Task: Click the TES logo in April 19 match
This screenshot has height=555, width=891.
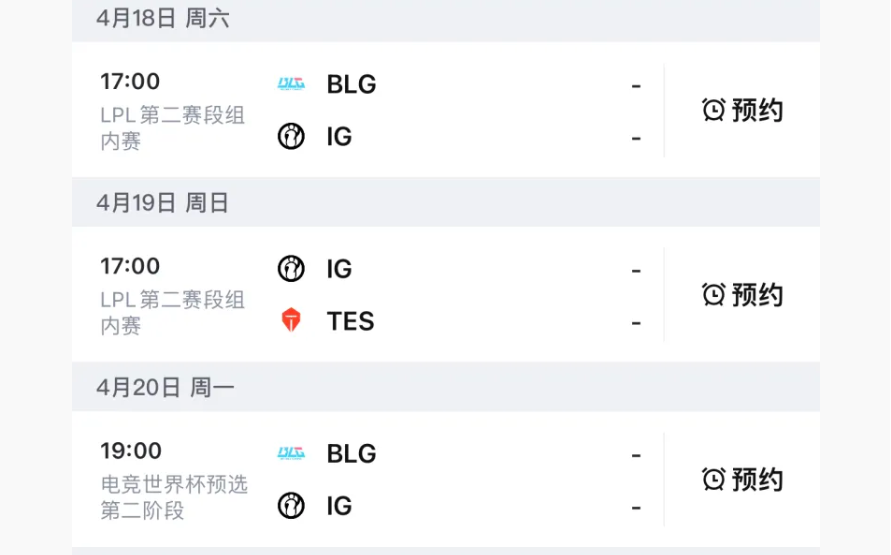Action: click(x=291, y=321)
